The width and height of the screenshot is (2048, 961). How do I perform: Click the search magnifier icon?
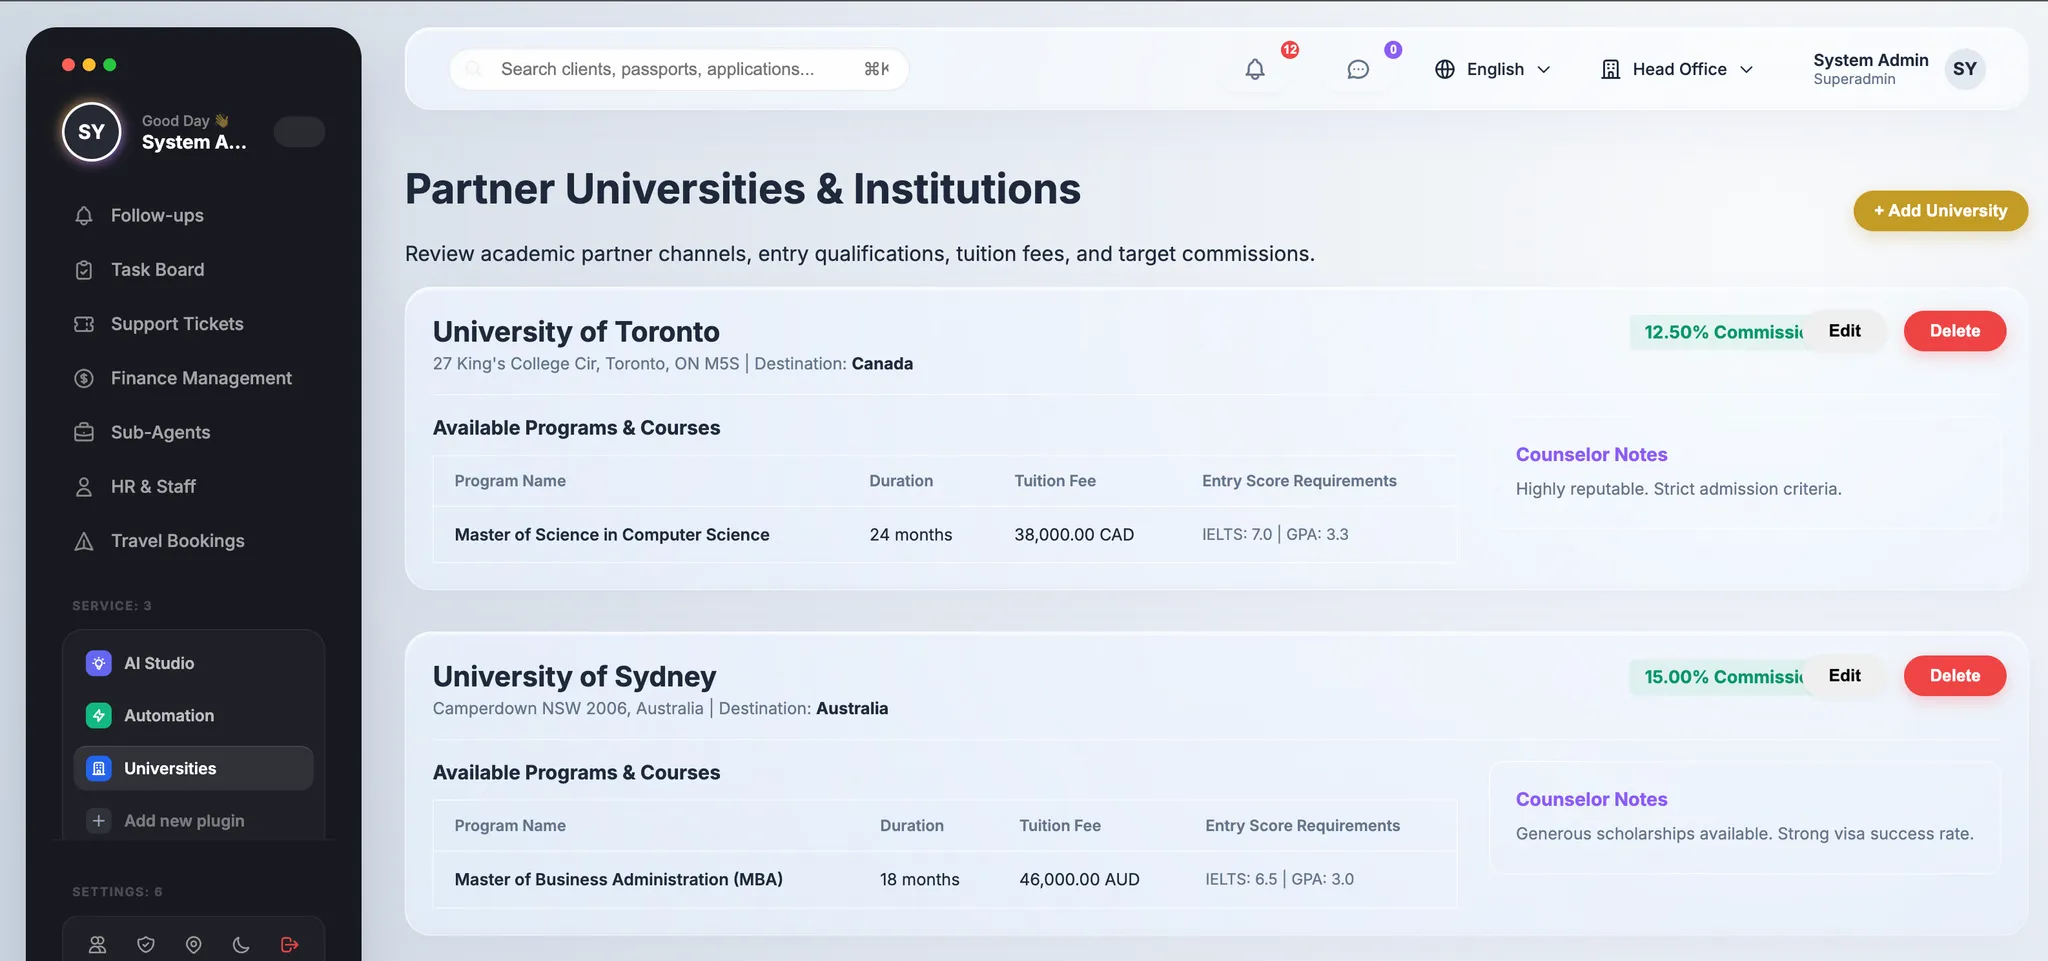pos(474,69)
